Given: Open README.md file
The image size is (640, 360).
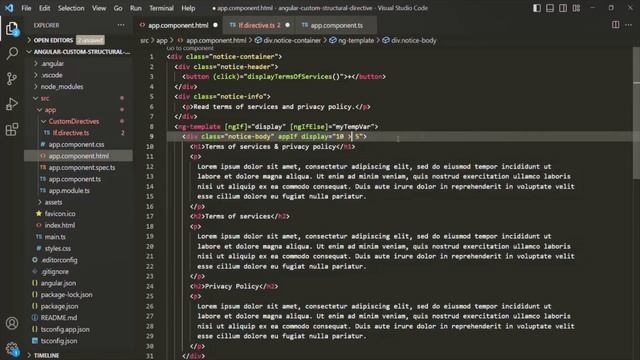Looking at the screenshot, I should pos(58,318).
